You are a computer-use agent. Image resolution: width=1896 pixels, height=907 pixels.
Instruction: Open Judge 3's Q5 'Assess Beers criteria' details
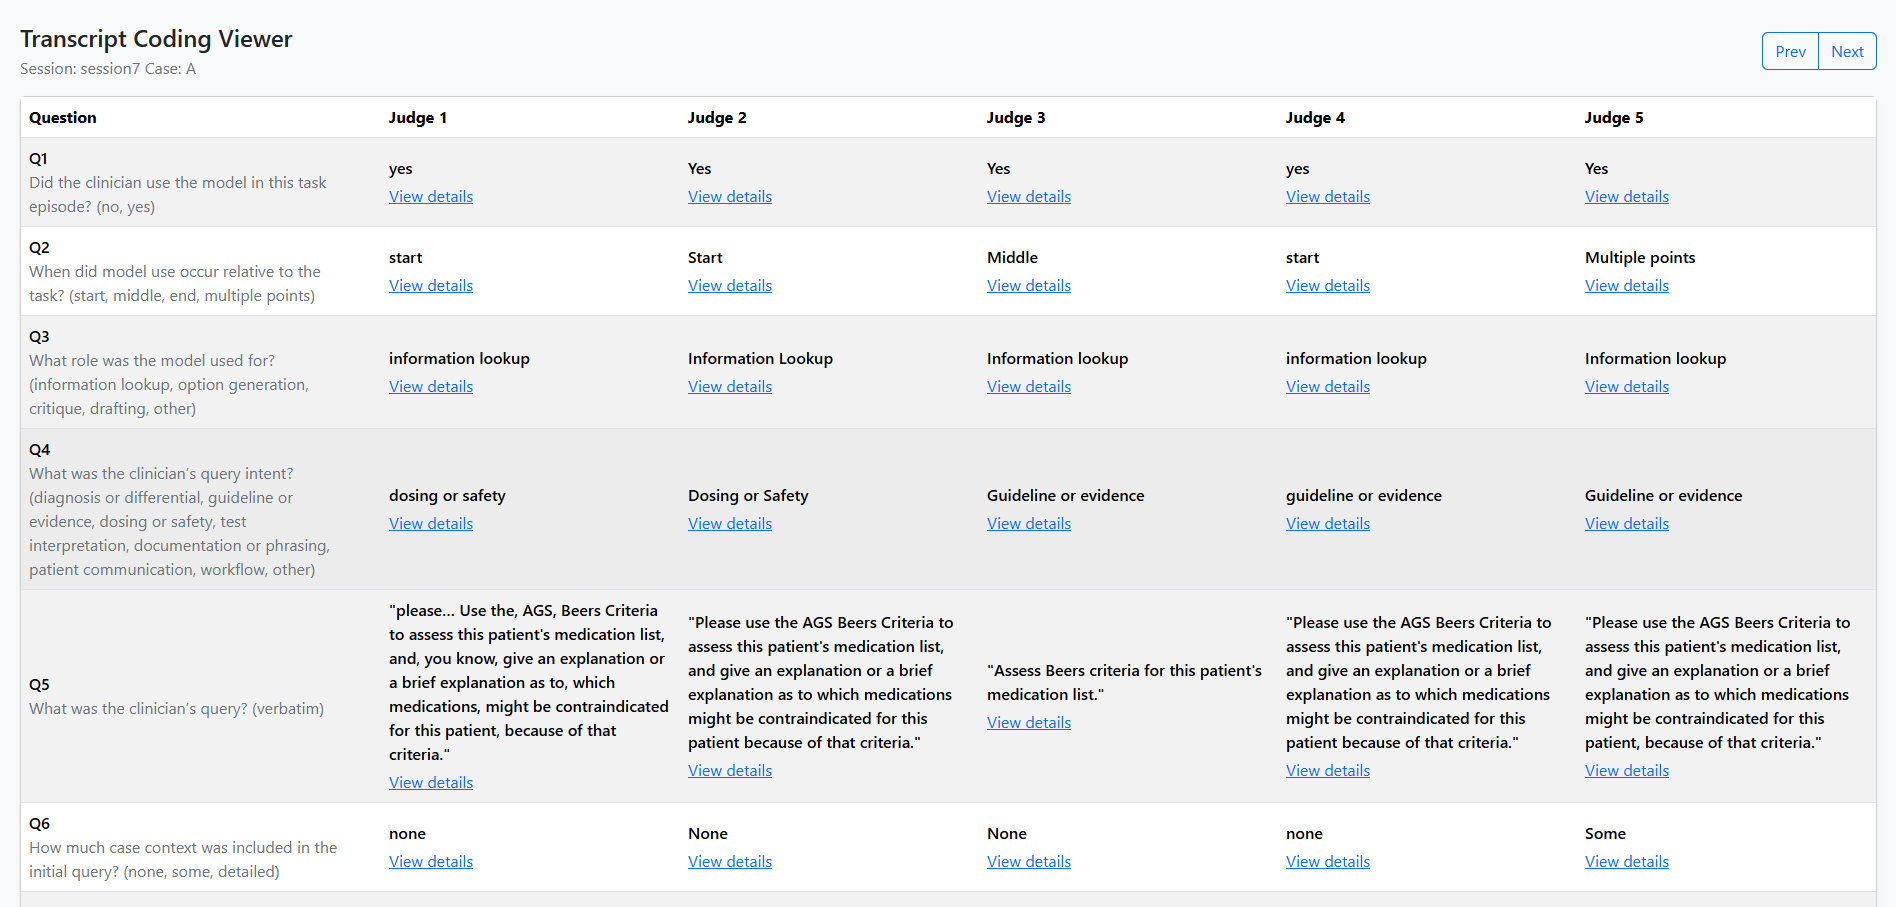(x=1028, y=722)
